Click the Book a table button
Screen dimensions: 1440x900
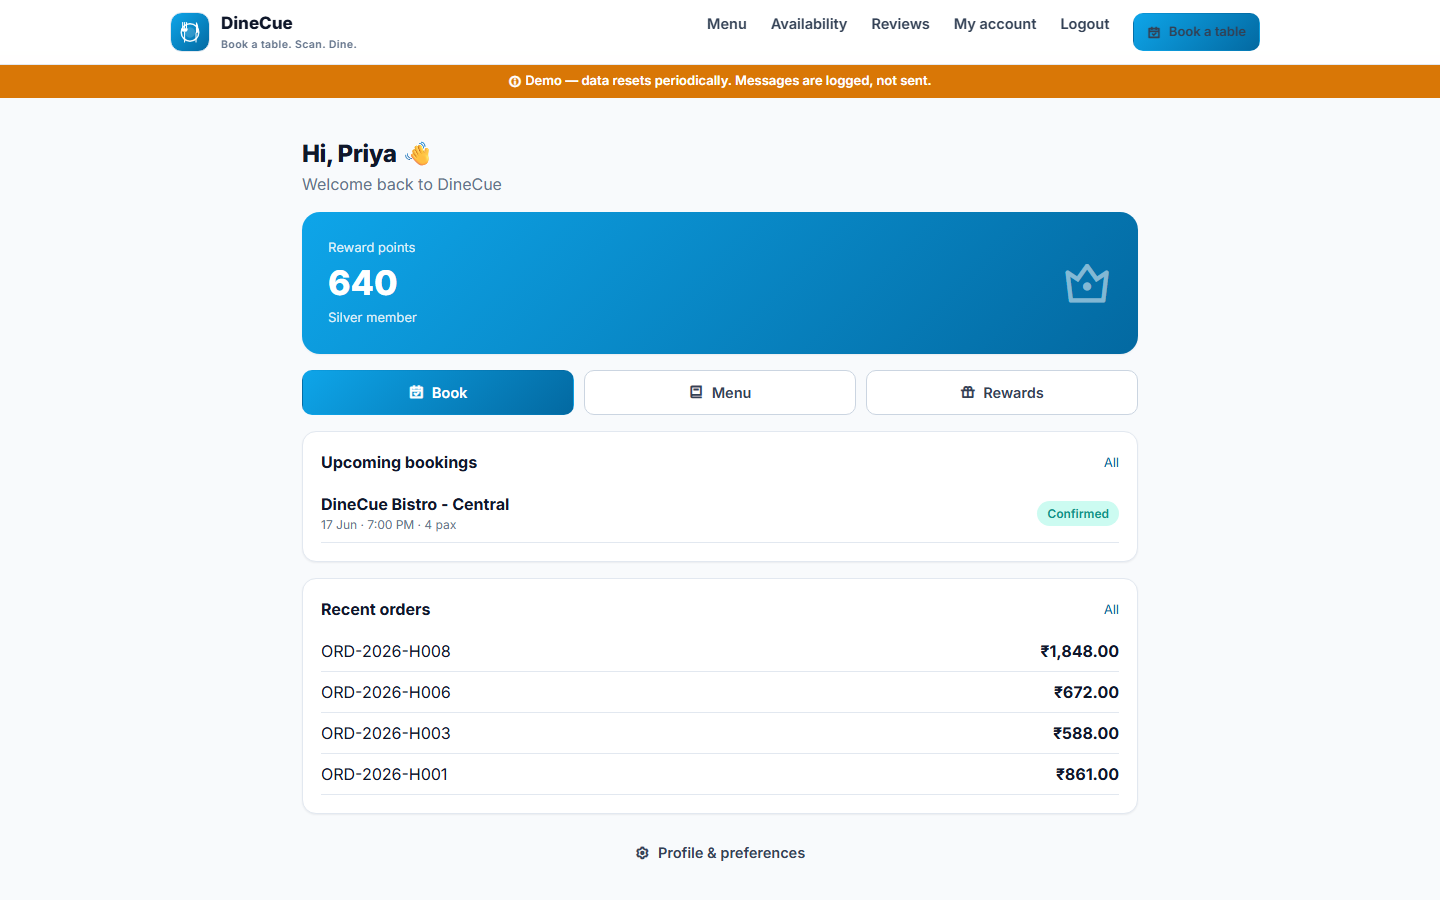pyautogui.click(x=1196, y=32)
